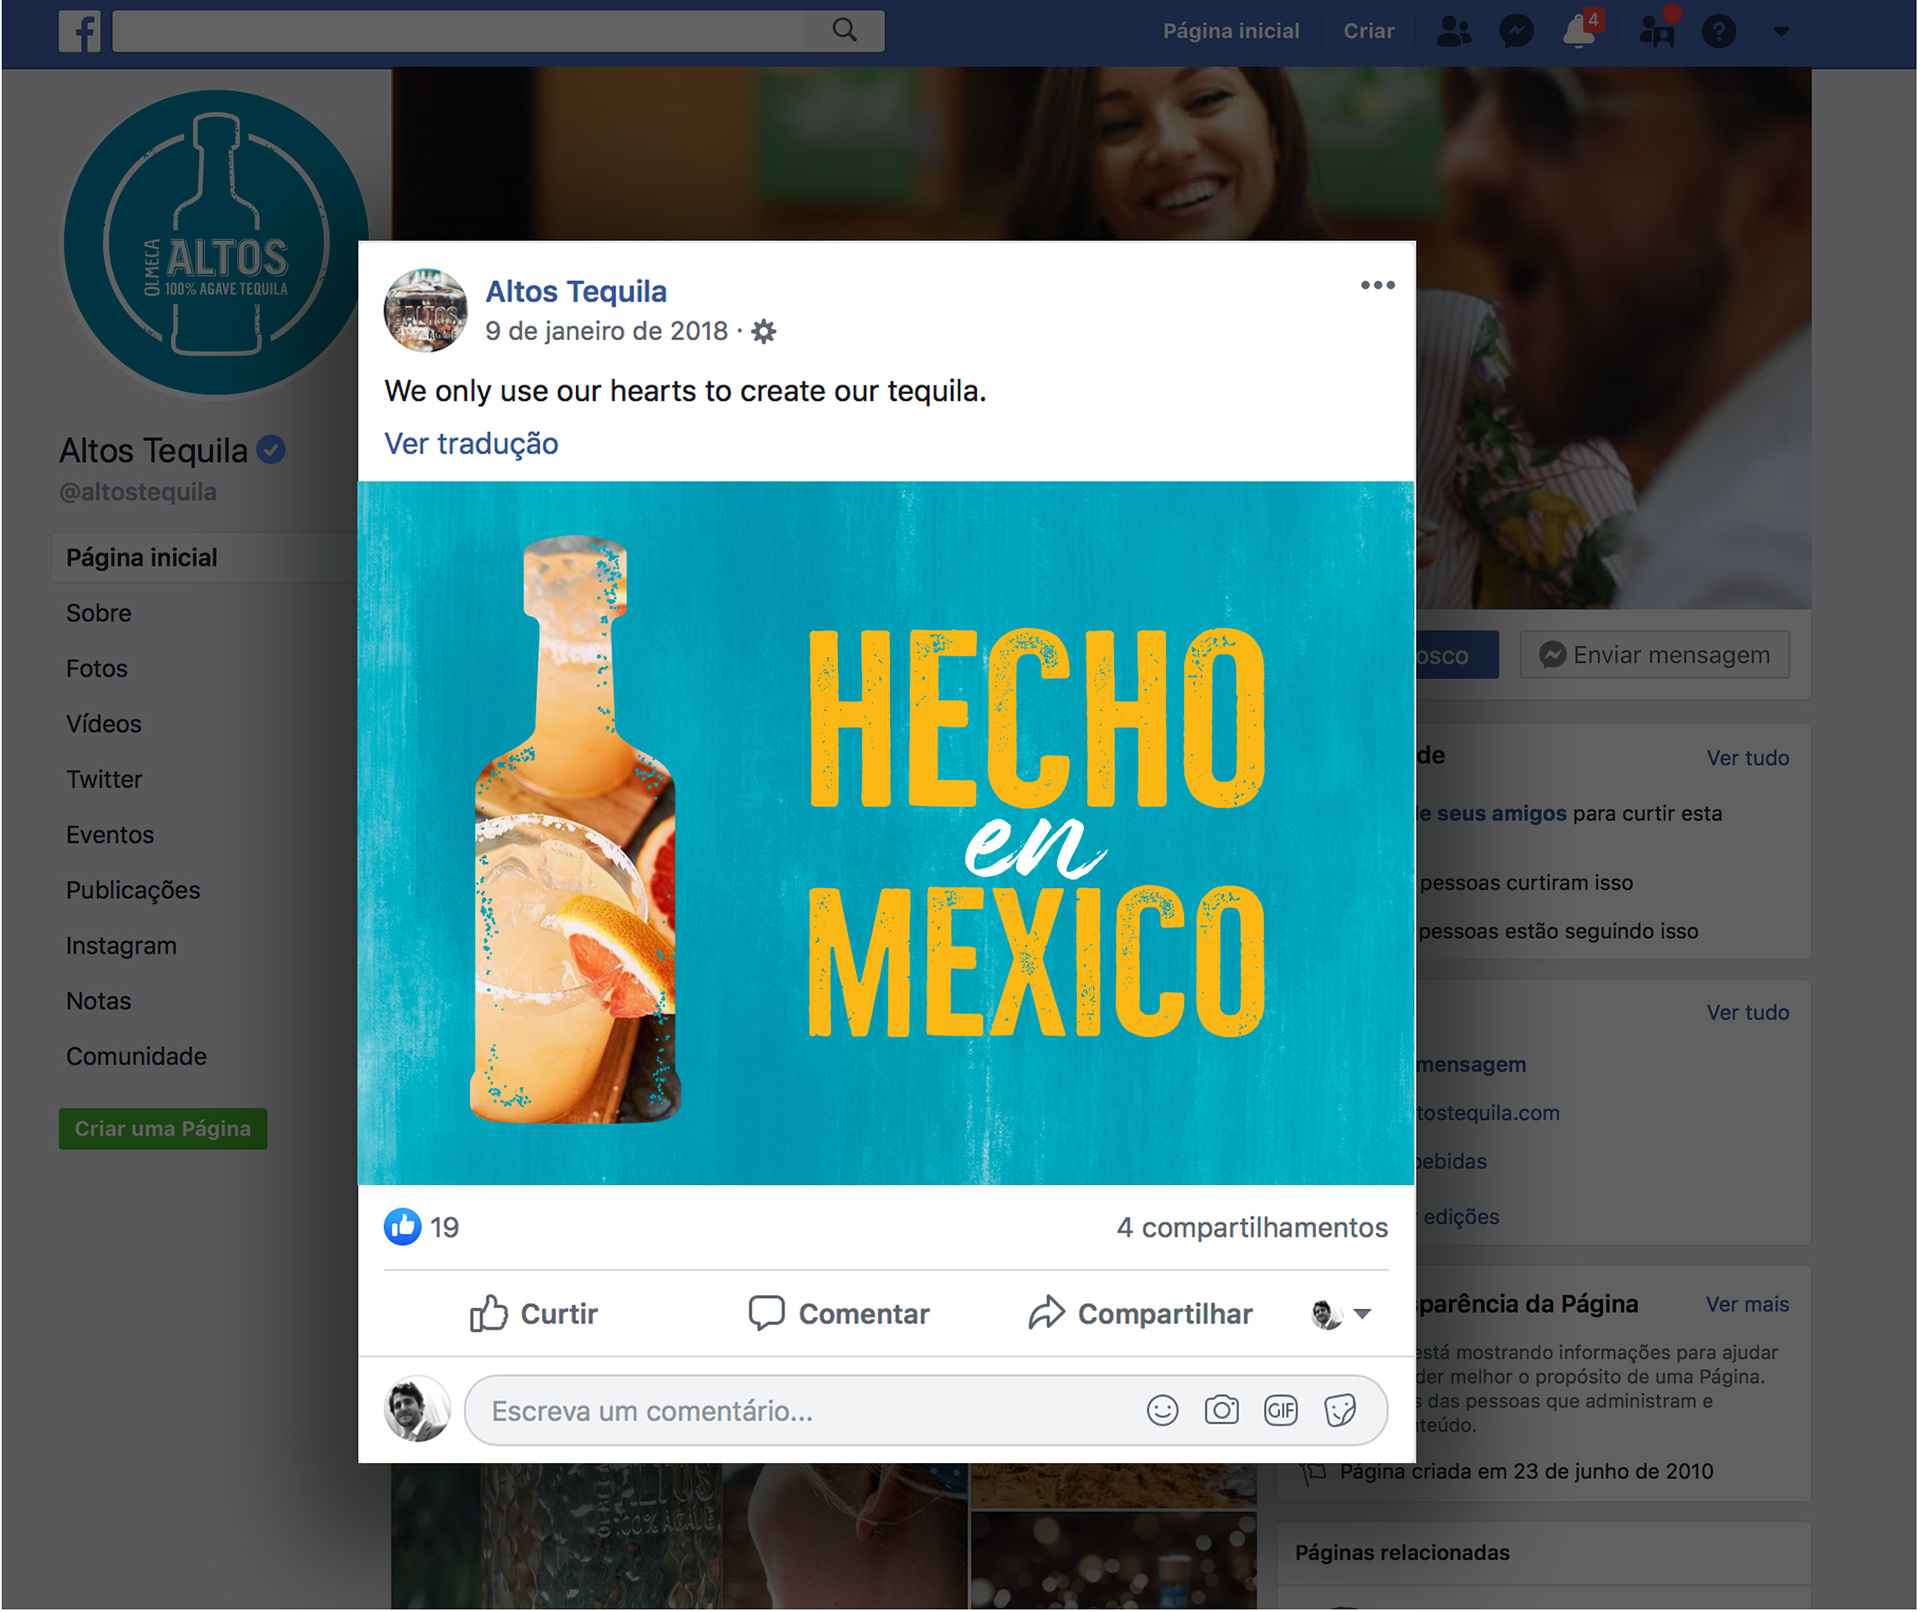This screenshot has width=1920, height=1612.
Task: View the 19 reactions count
Action: coord(444,1227)
